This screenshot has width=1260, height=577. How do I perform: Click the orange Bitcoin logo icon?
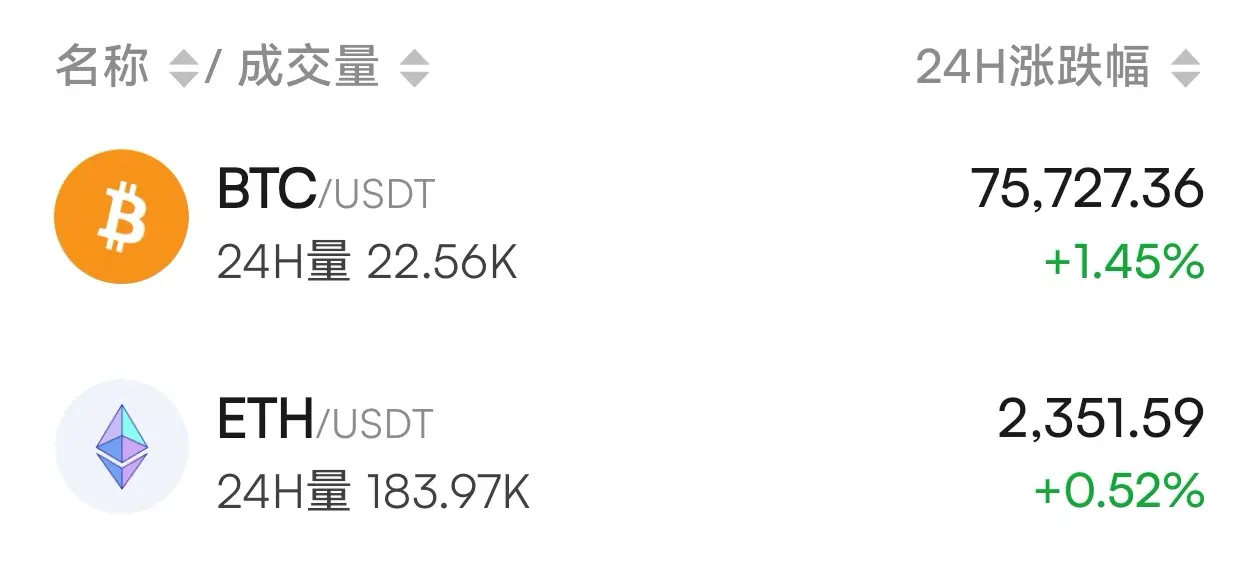pos(121,217)
